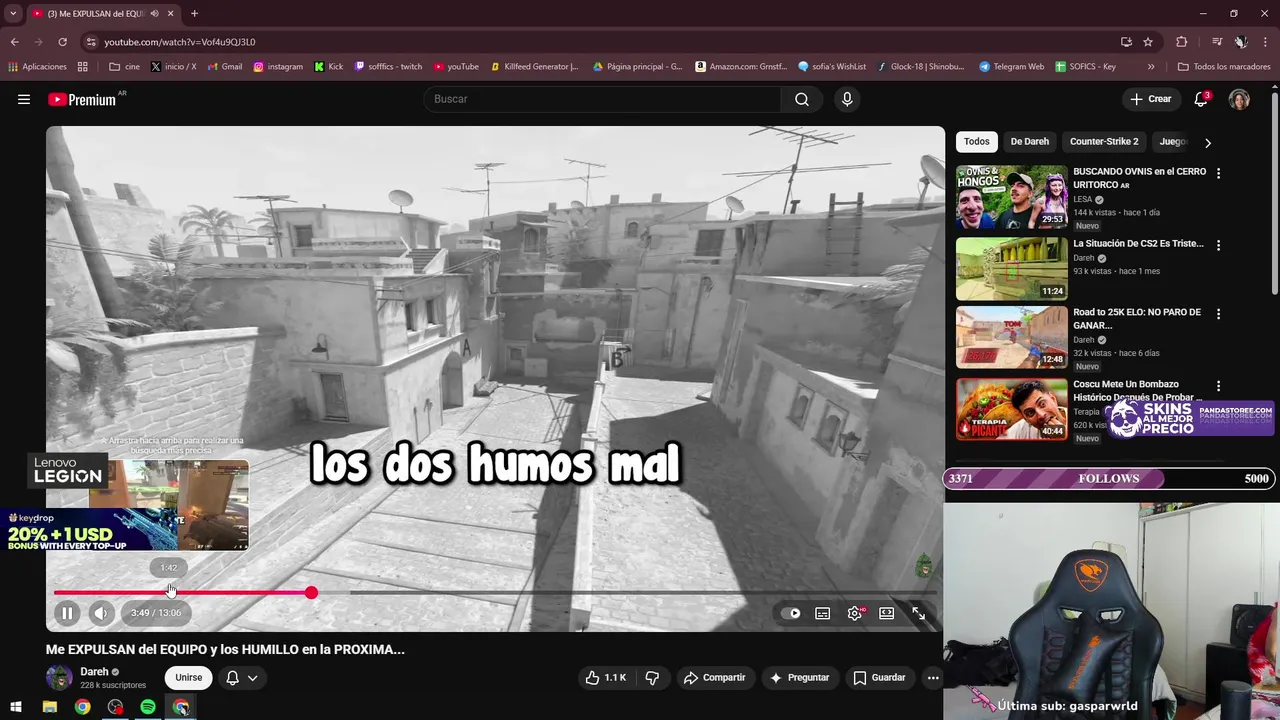
Task: Open File Explorer from the taskbar
Action: [50, 707]
